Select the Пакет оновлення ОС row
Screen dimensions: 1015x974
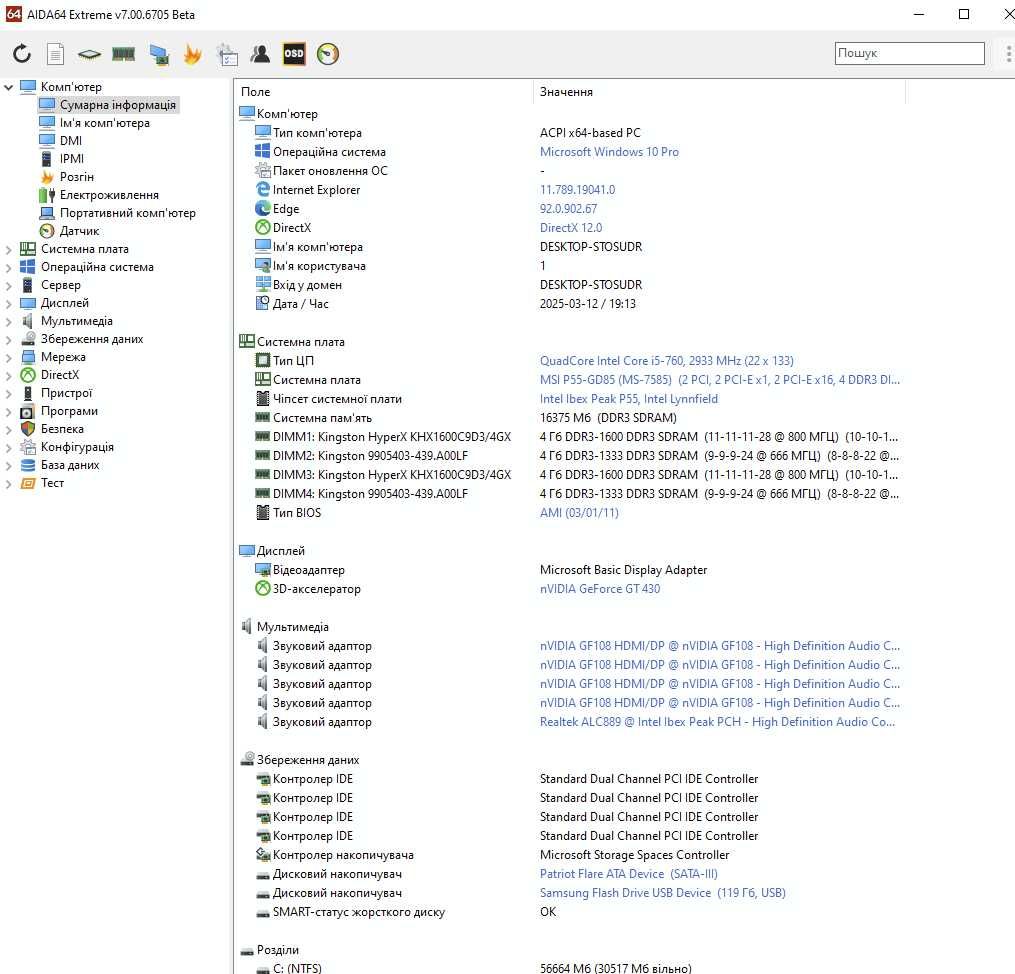point(572,171)
